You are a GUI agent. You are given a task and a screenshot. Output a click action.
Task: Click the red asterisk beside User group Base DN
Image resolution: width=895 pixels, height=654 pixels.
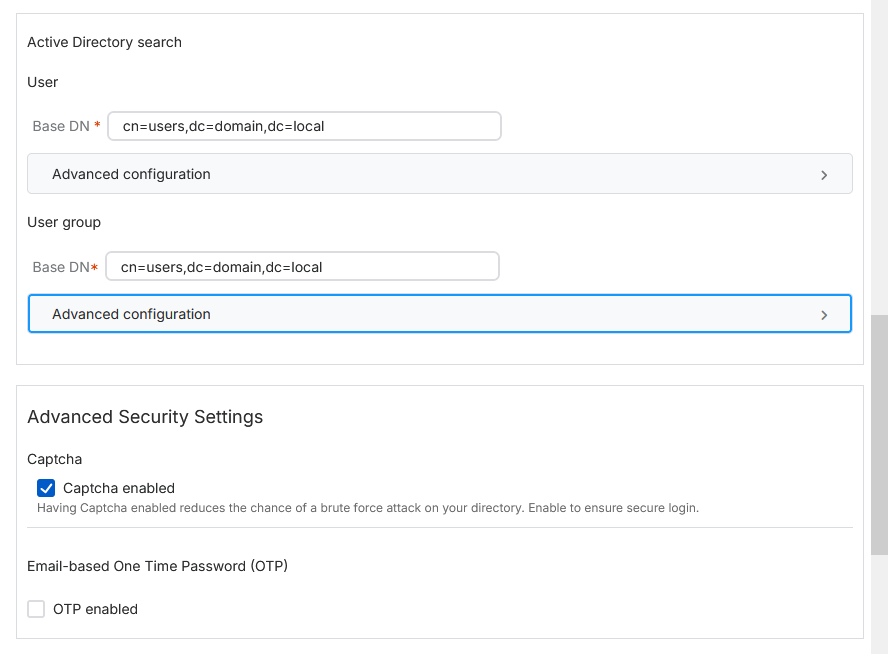click(x=94, y=267)
